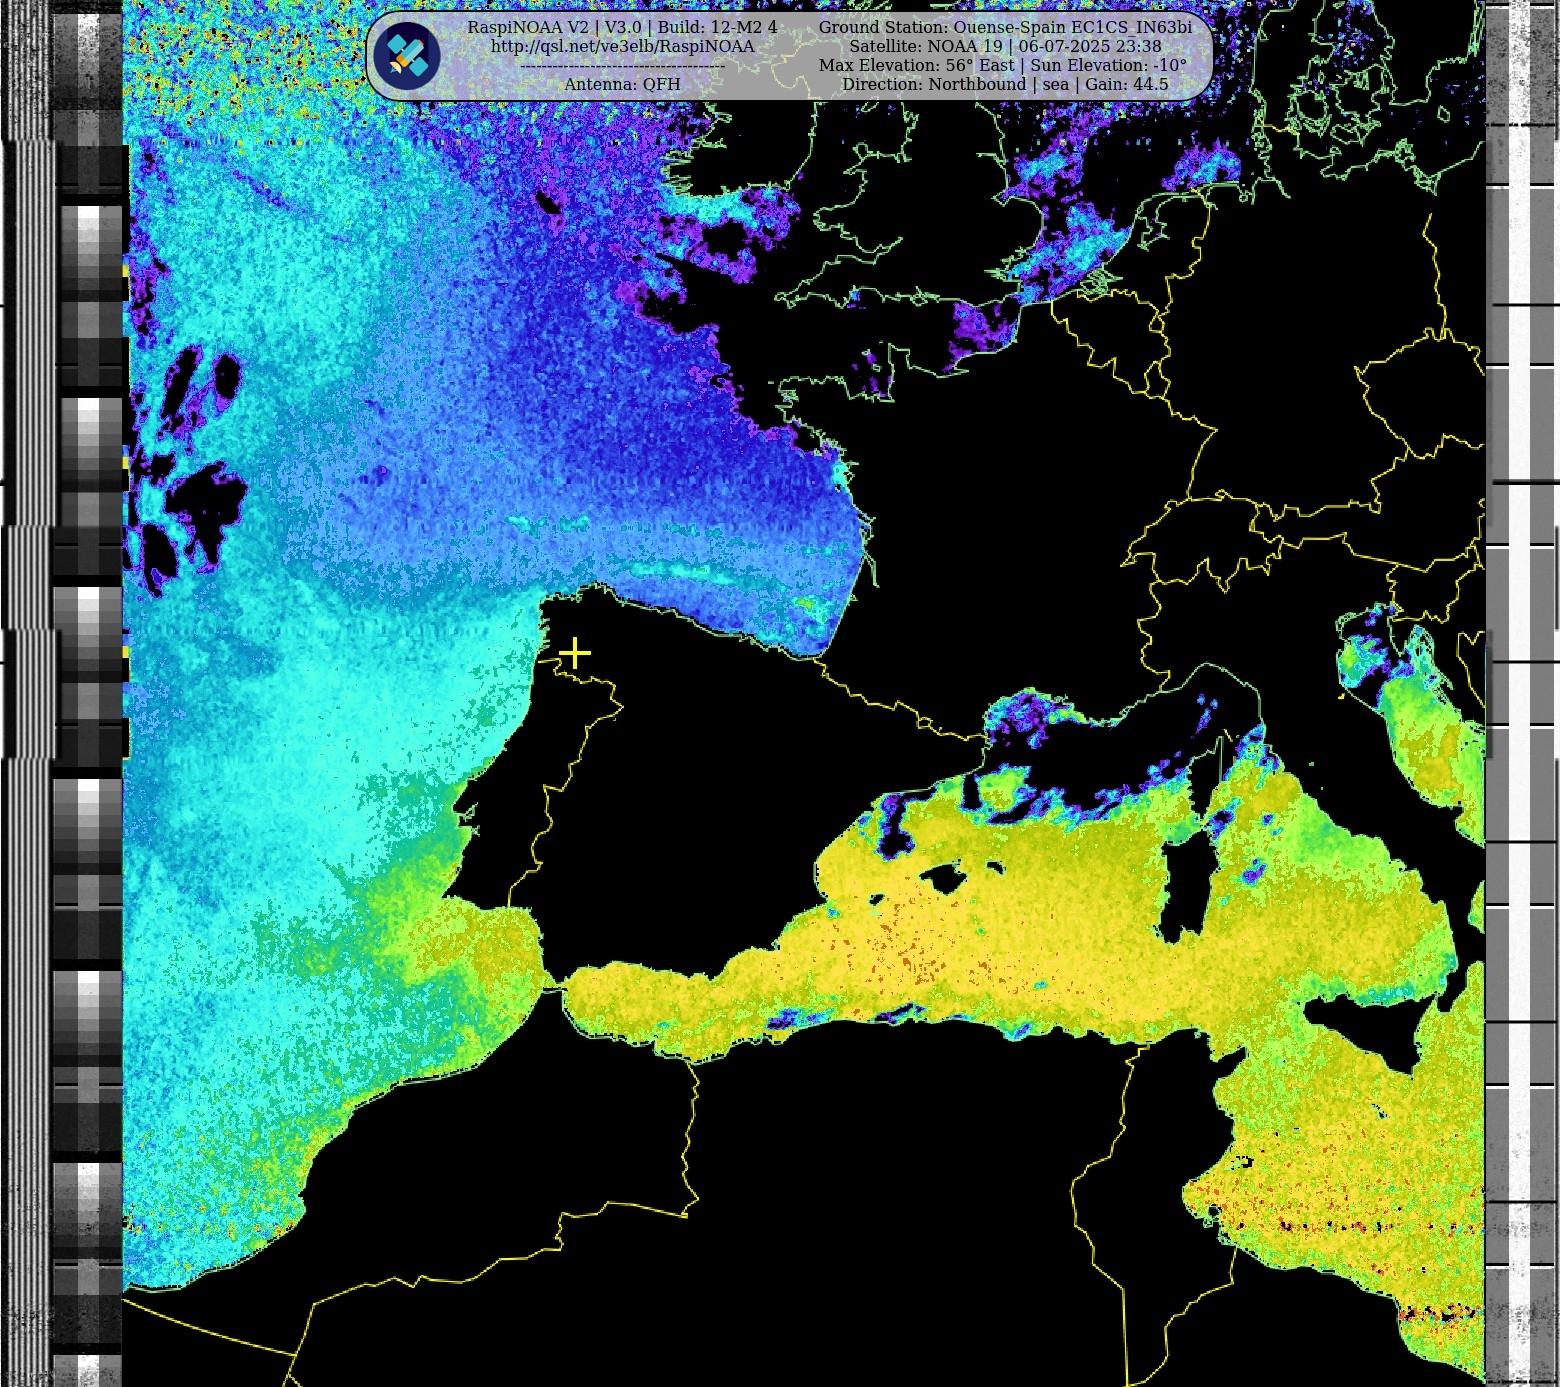The height and width of the screenshot is (1387, 1560).
Task: Select the 'RaspiNOAA V2 | V3.0 | Build: 12-M2 4' text
Action: 622,27
